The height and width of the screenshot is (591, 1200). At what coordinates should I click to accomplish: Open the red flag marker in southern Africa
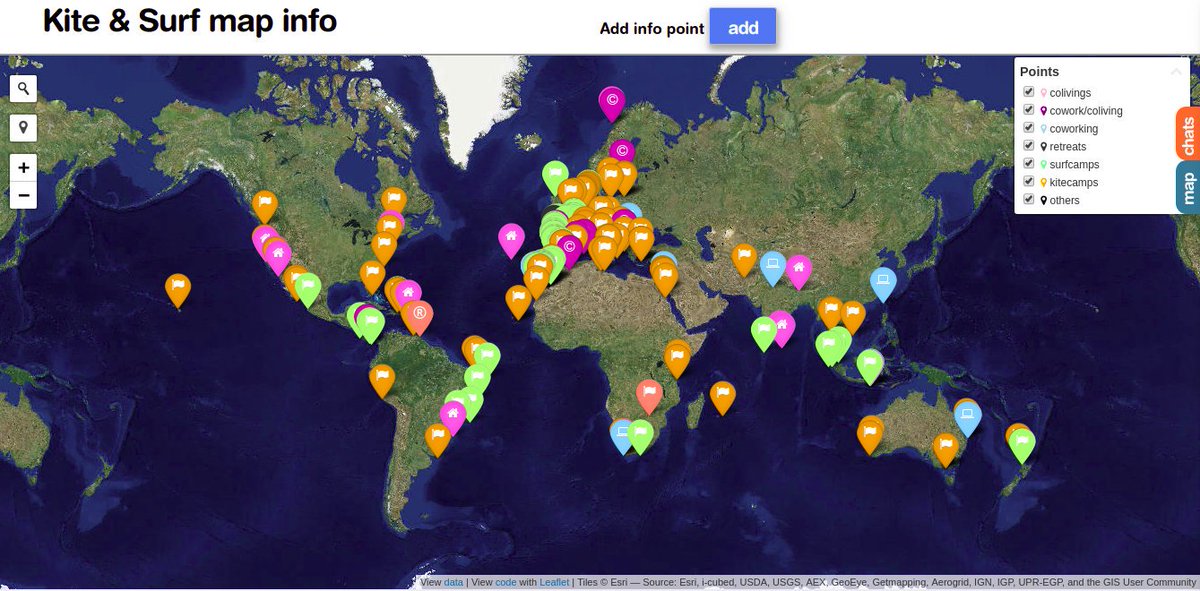click(649, 398)
